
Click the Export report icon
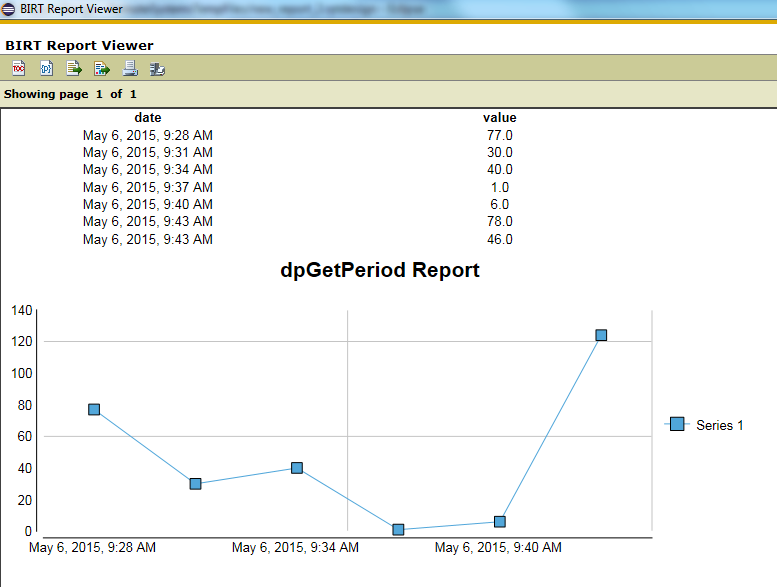(x=101, y=68)
